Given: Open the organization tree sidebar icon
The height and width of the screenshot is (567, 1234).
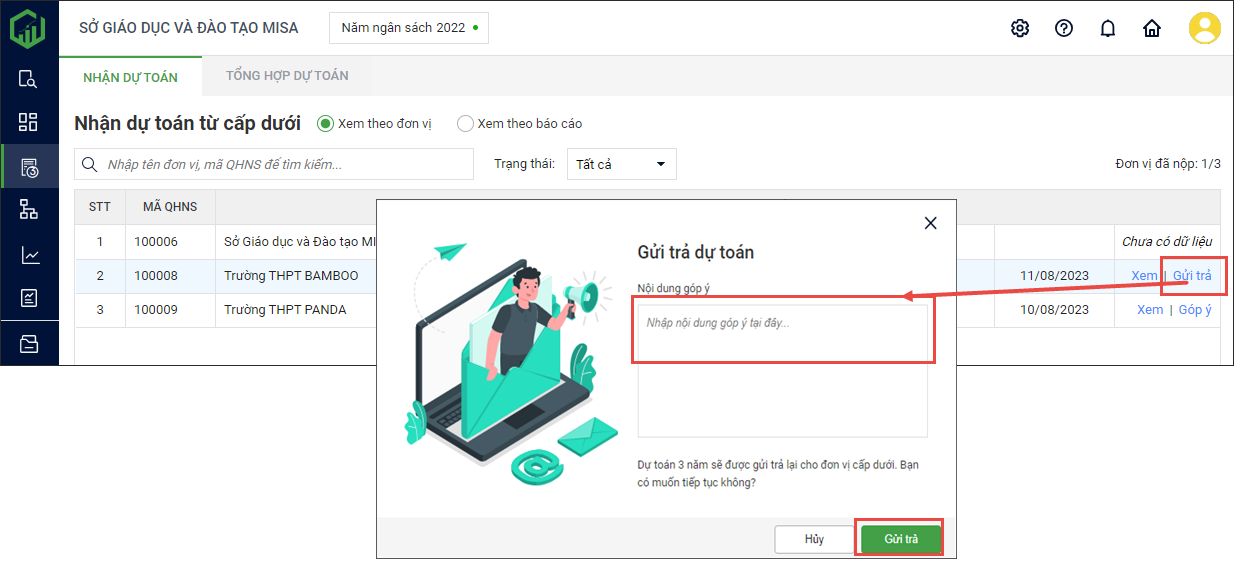Looking at the screenshot, I should 28,209.
